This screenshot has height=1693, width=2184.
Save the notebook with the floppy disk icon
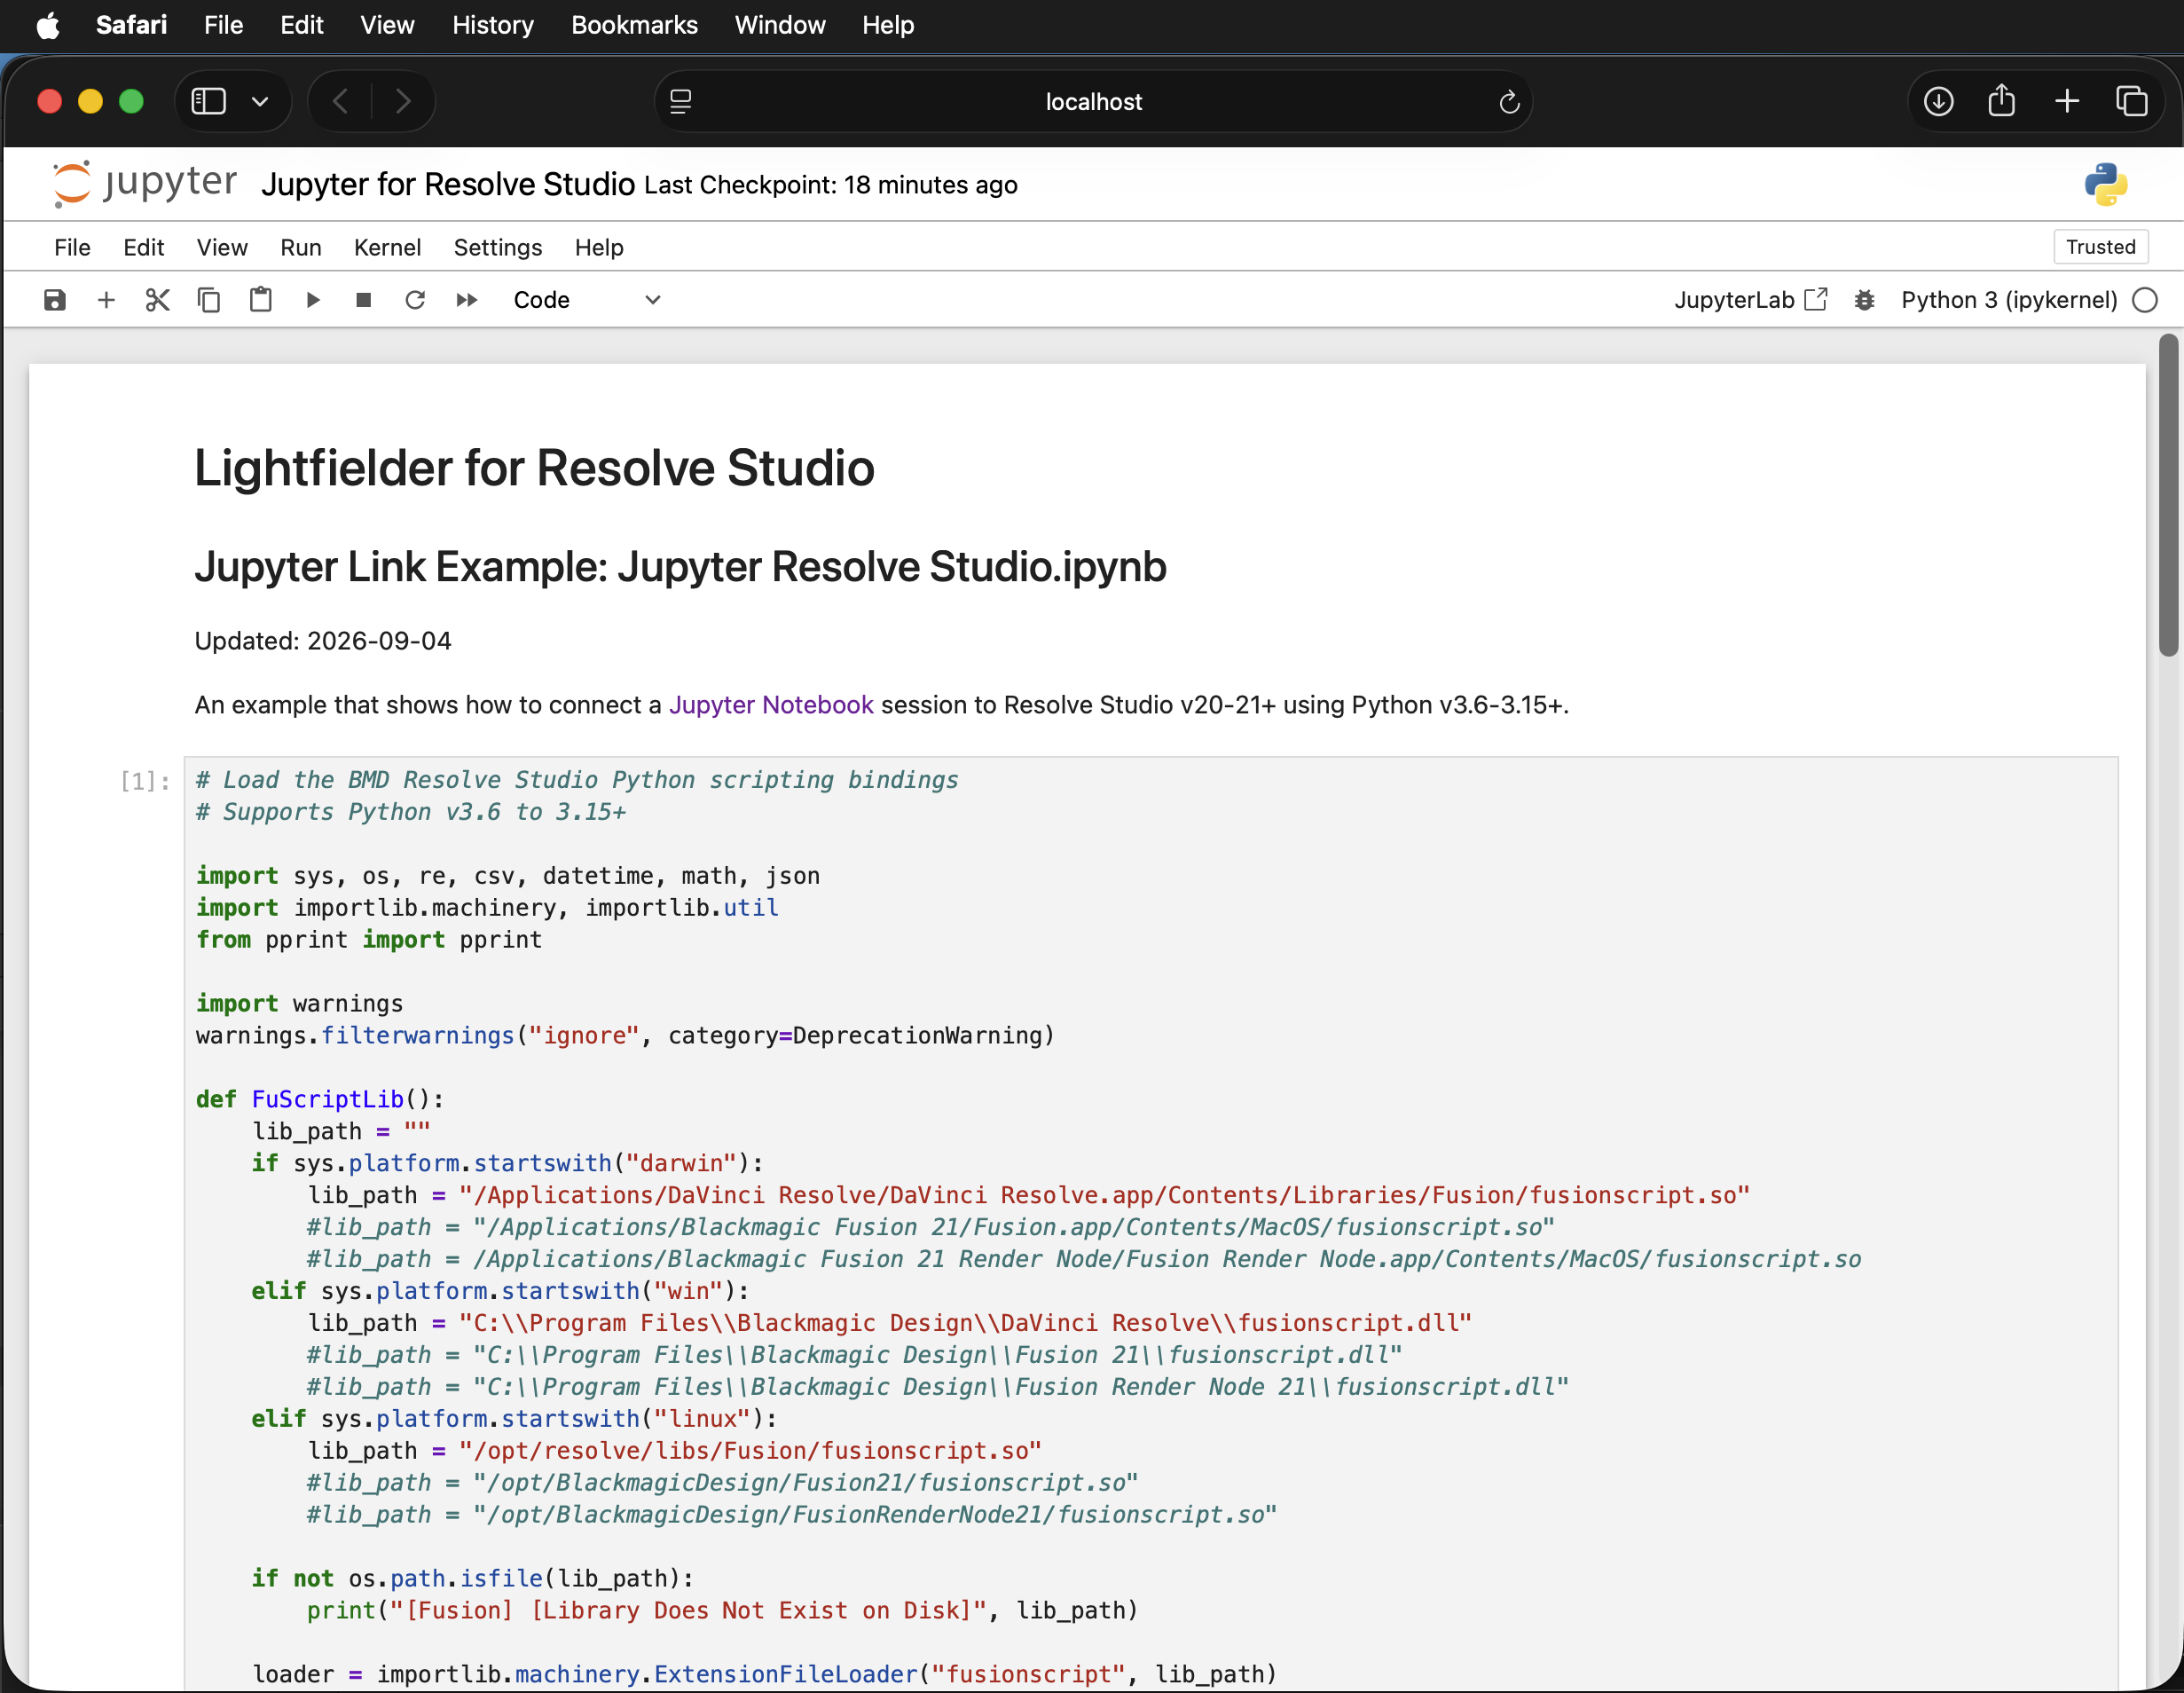tap(55, 300)
